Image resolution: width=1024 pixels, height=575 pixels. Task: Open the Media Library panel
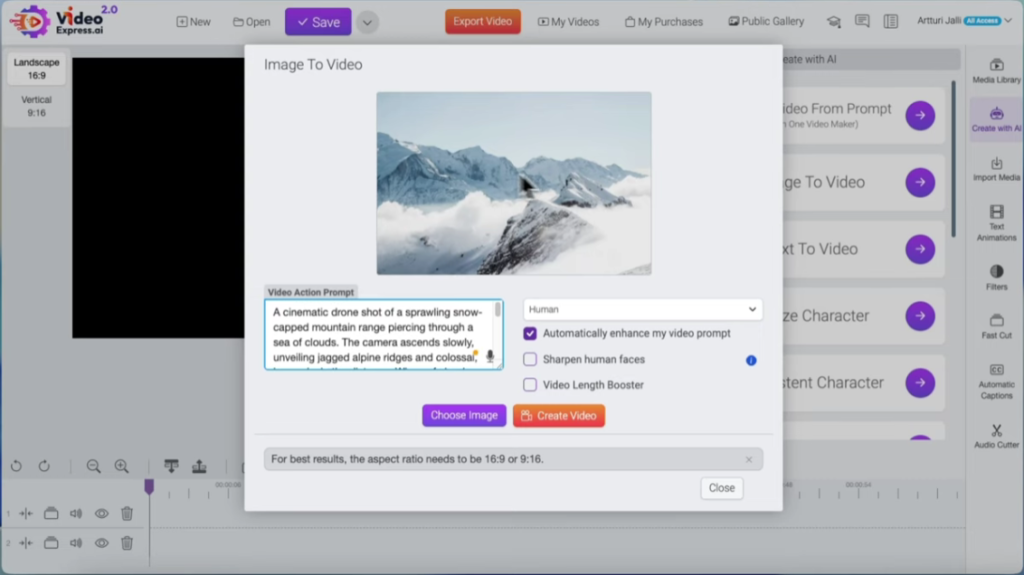996,71
